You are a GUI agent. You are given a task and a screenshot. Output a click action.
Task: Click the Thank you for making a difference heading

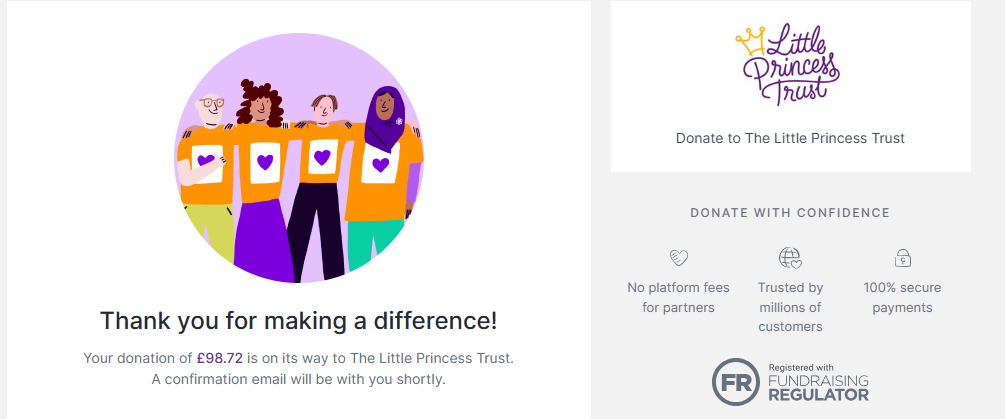[x=299, y=320]
